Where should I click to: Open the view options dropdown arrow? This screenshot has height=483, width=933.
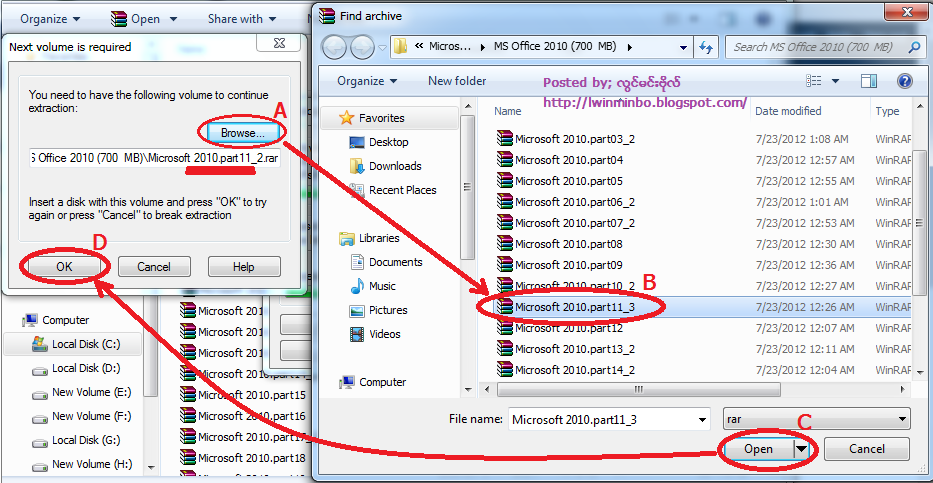coord(835,81)
